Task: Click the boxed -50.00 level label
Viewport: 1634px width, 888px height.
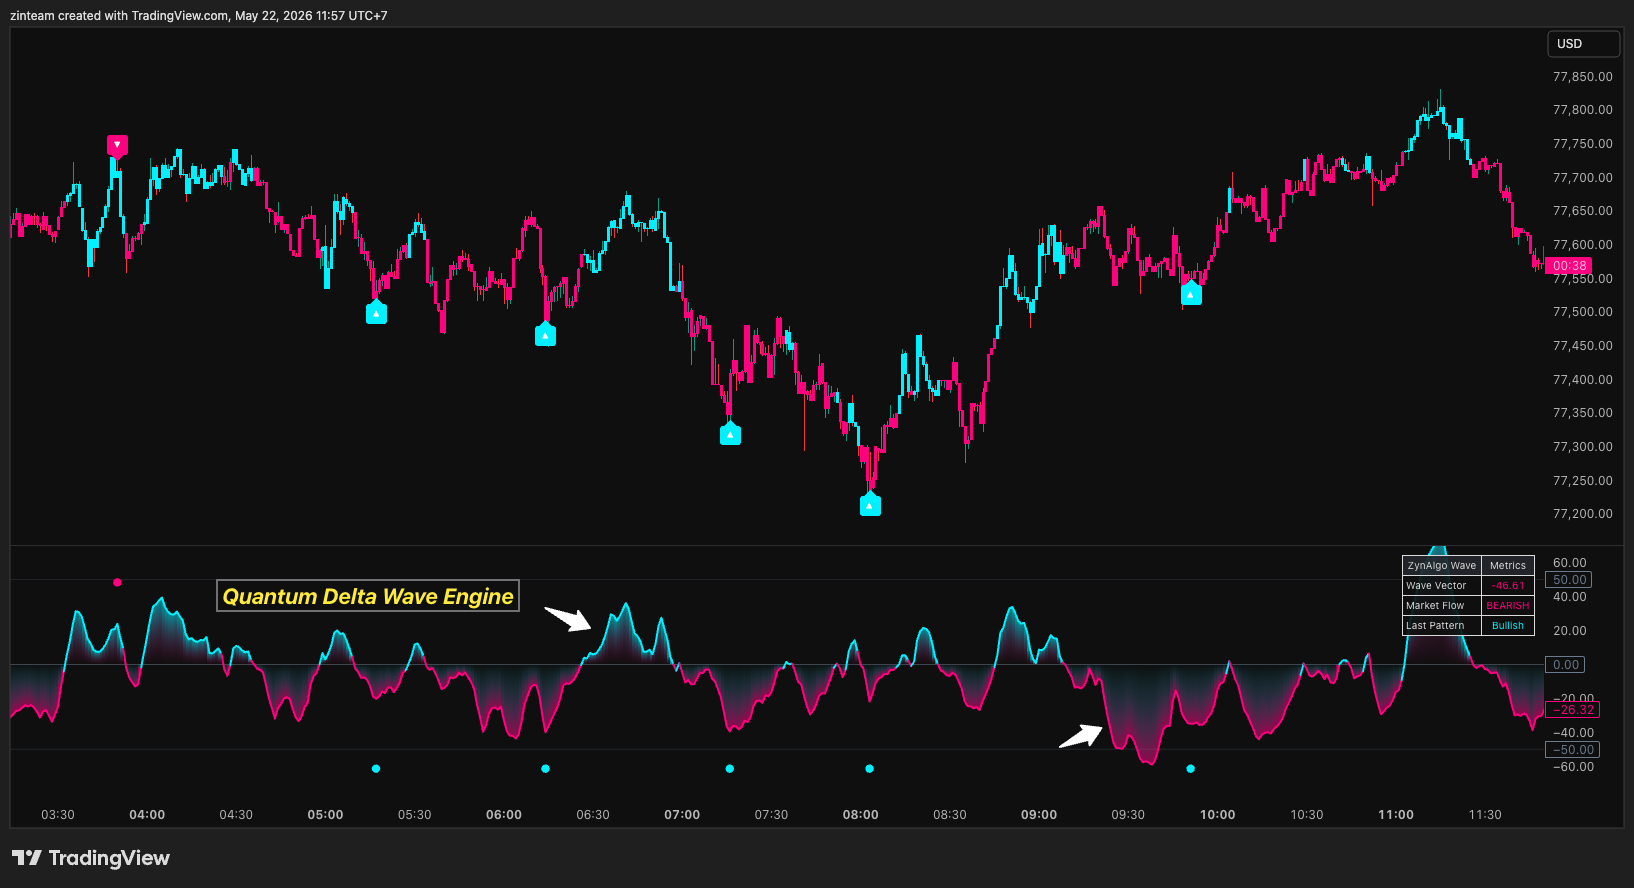Action: tap(1573, 750)
